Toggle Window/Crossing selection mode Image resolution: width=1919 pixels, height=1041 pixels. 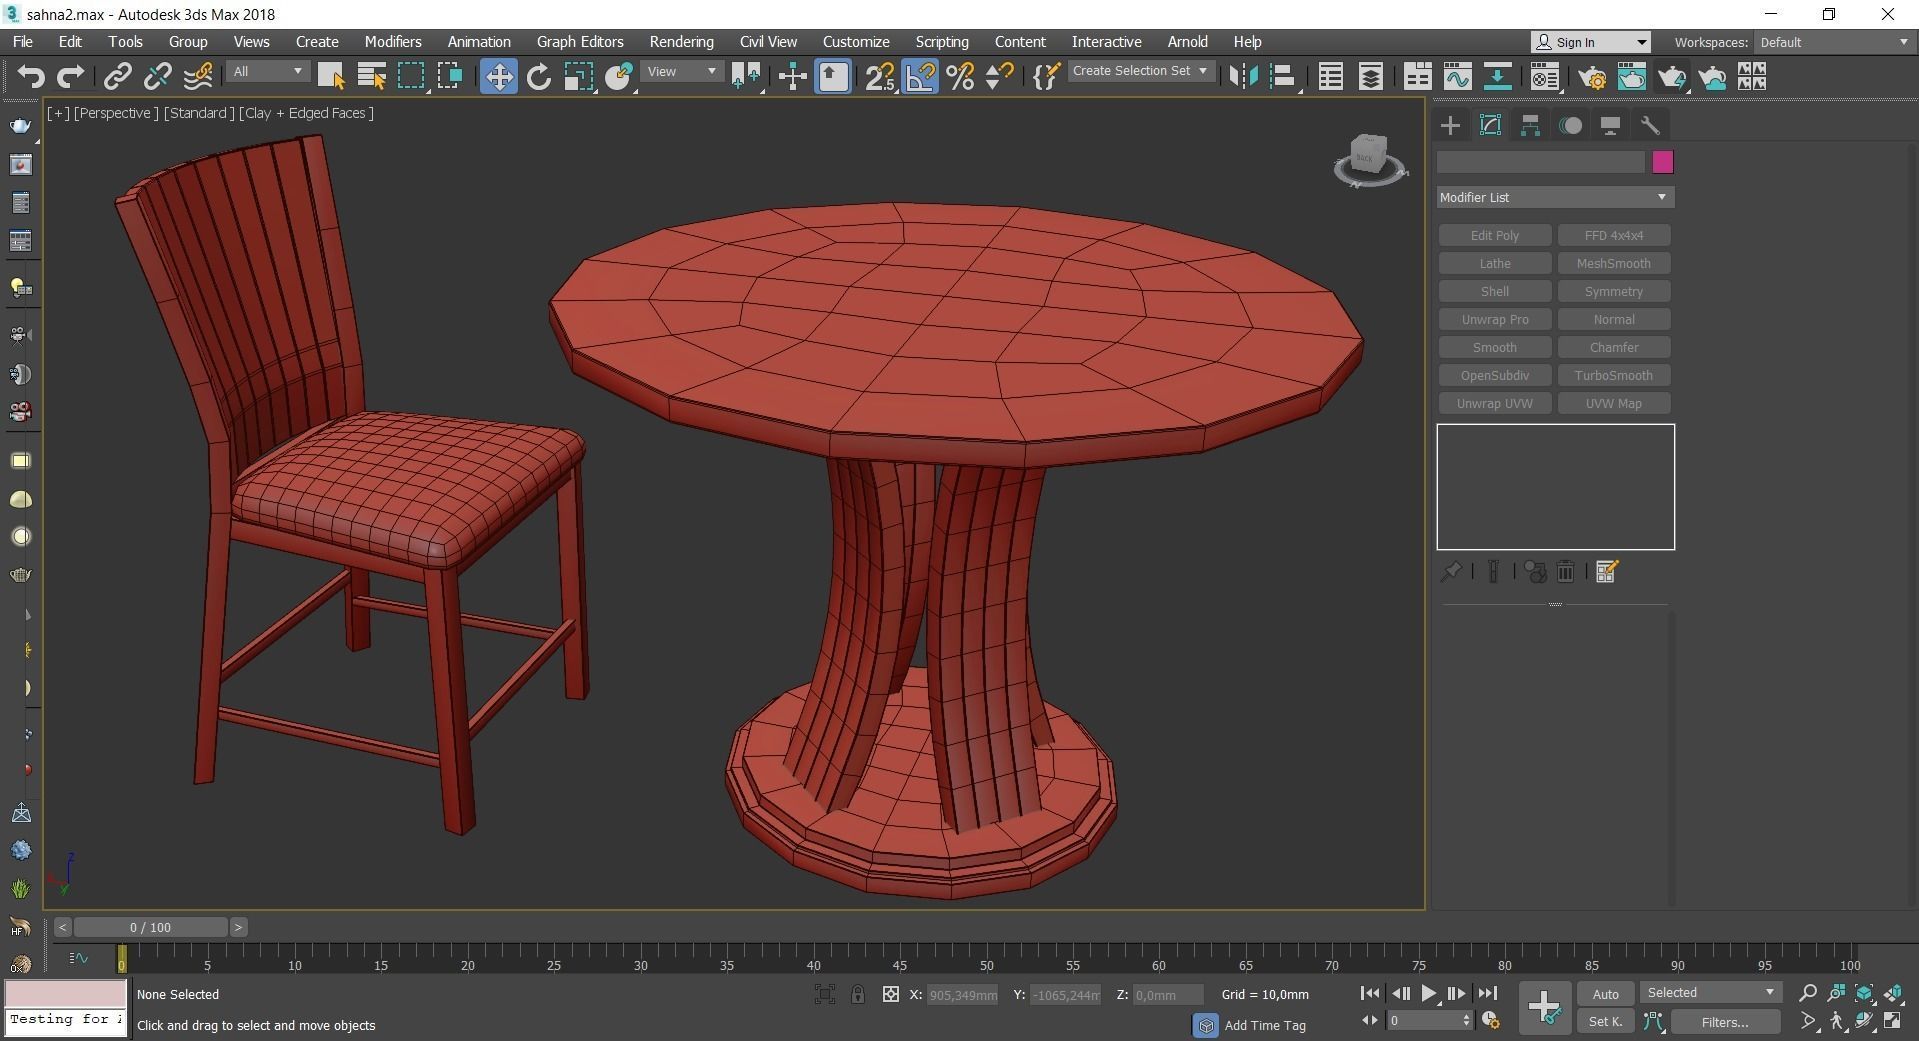(x=450, y=77)
